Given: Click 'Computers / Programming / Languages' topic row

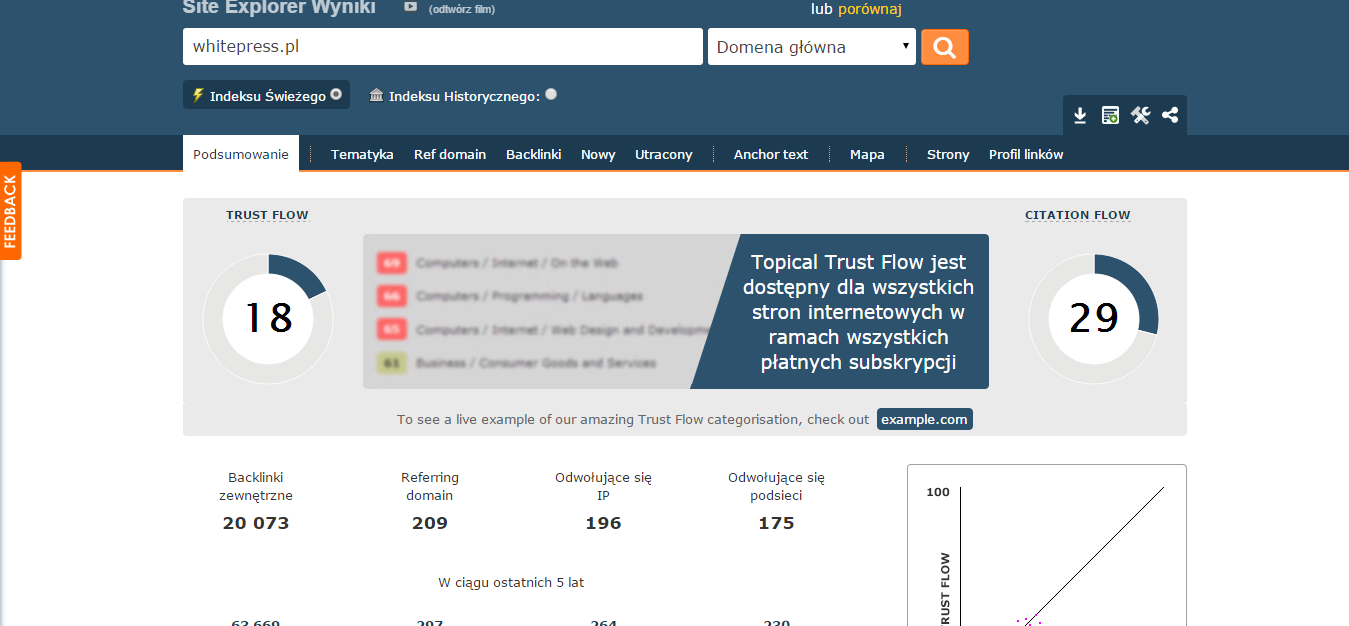Looking at the screenshot, I should pos(510,296).
